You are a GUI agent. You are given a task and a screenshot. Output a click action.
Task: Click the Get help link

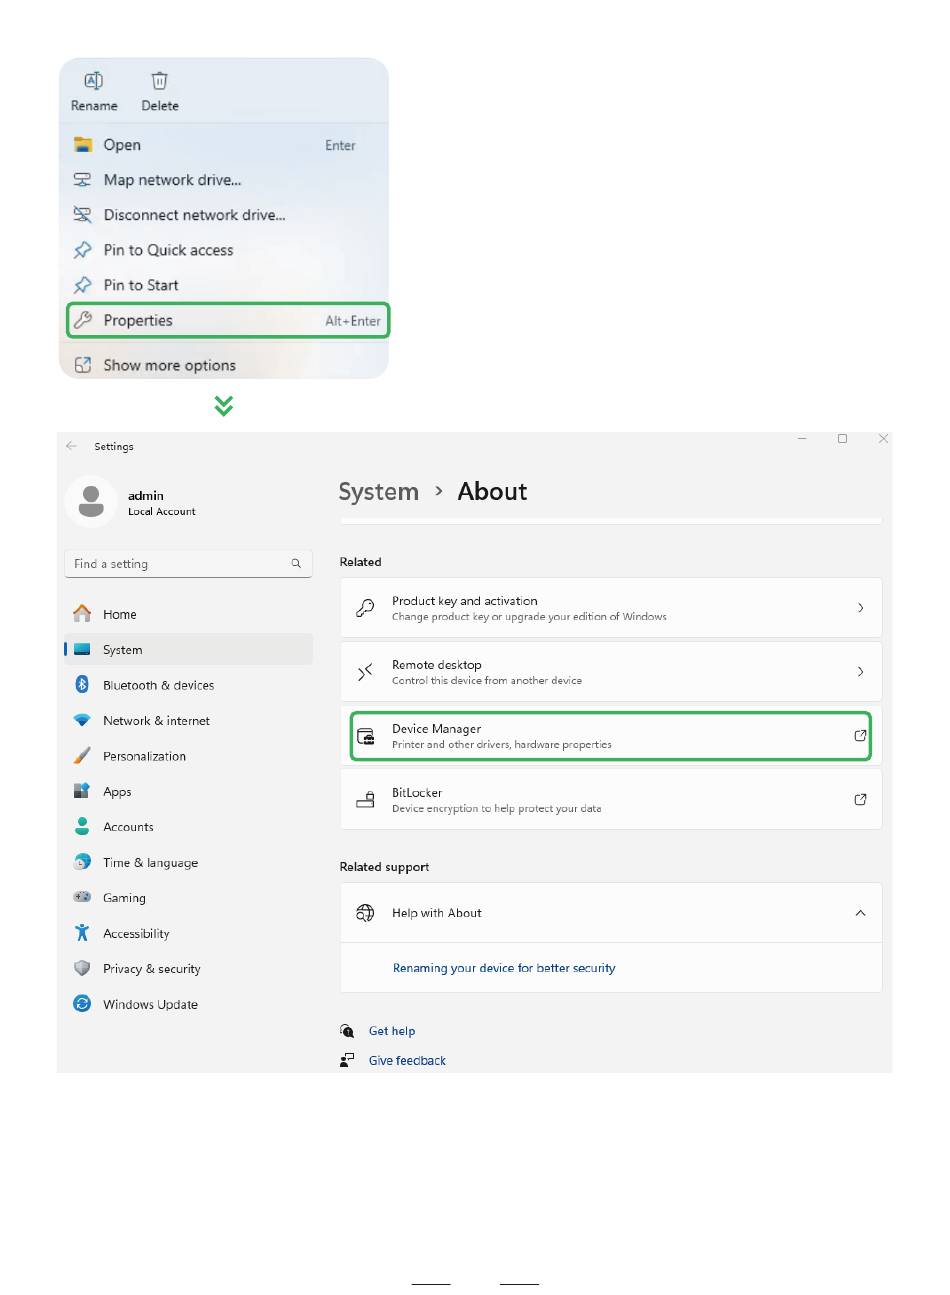click(392, 1031)
